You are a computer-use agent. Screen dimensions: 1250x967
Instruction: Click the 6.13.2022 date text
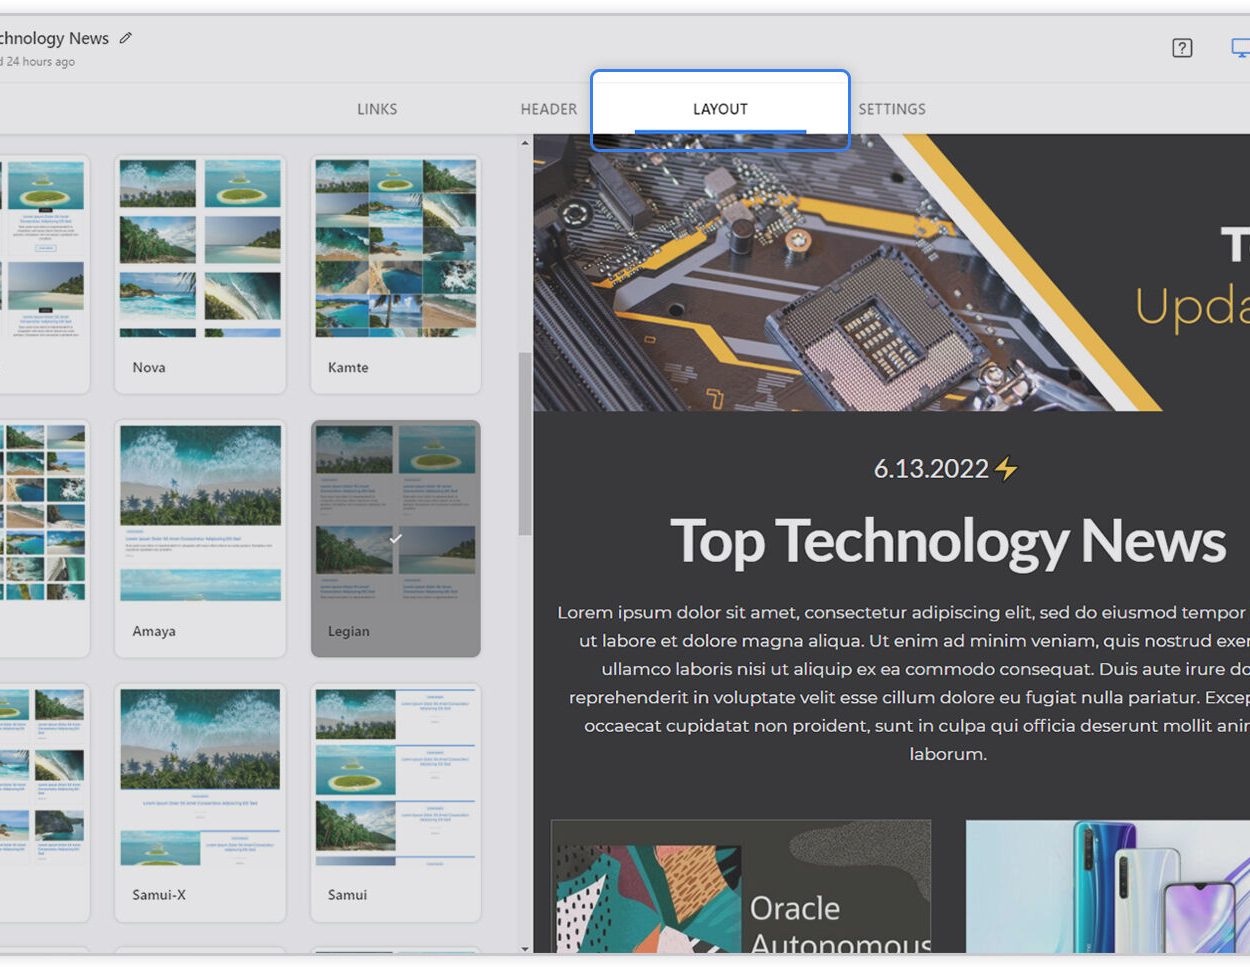[931, 469]
